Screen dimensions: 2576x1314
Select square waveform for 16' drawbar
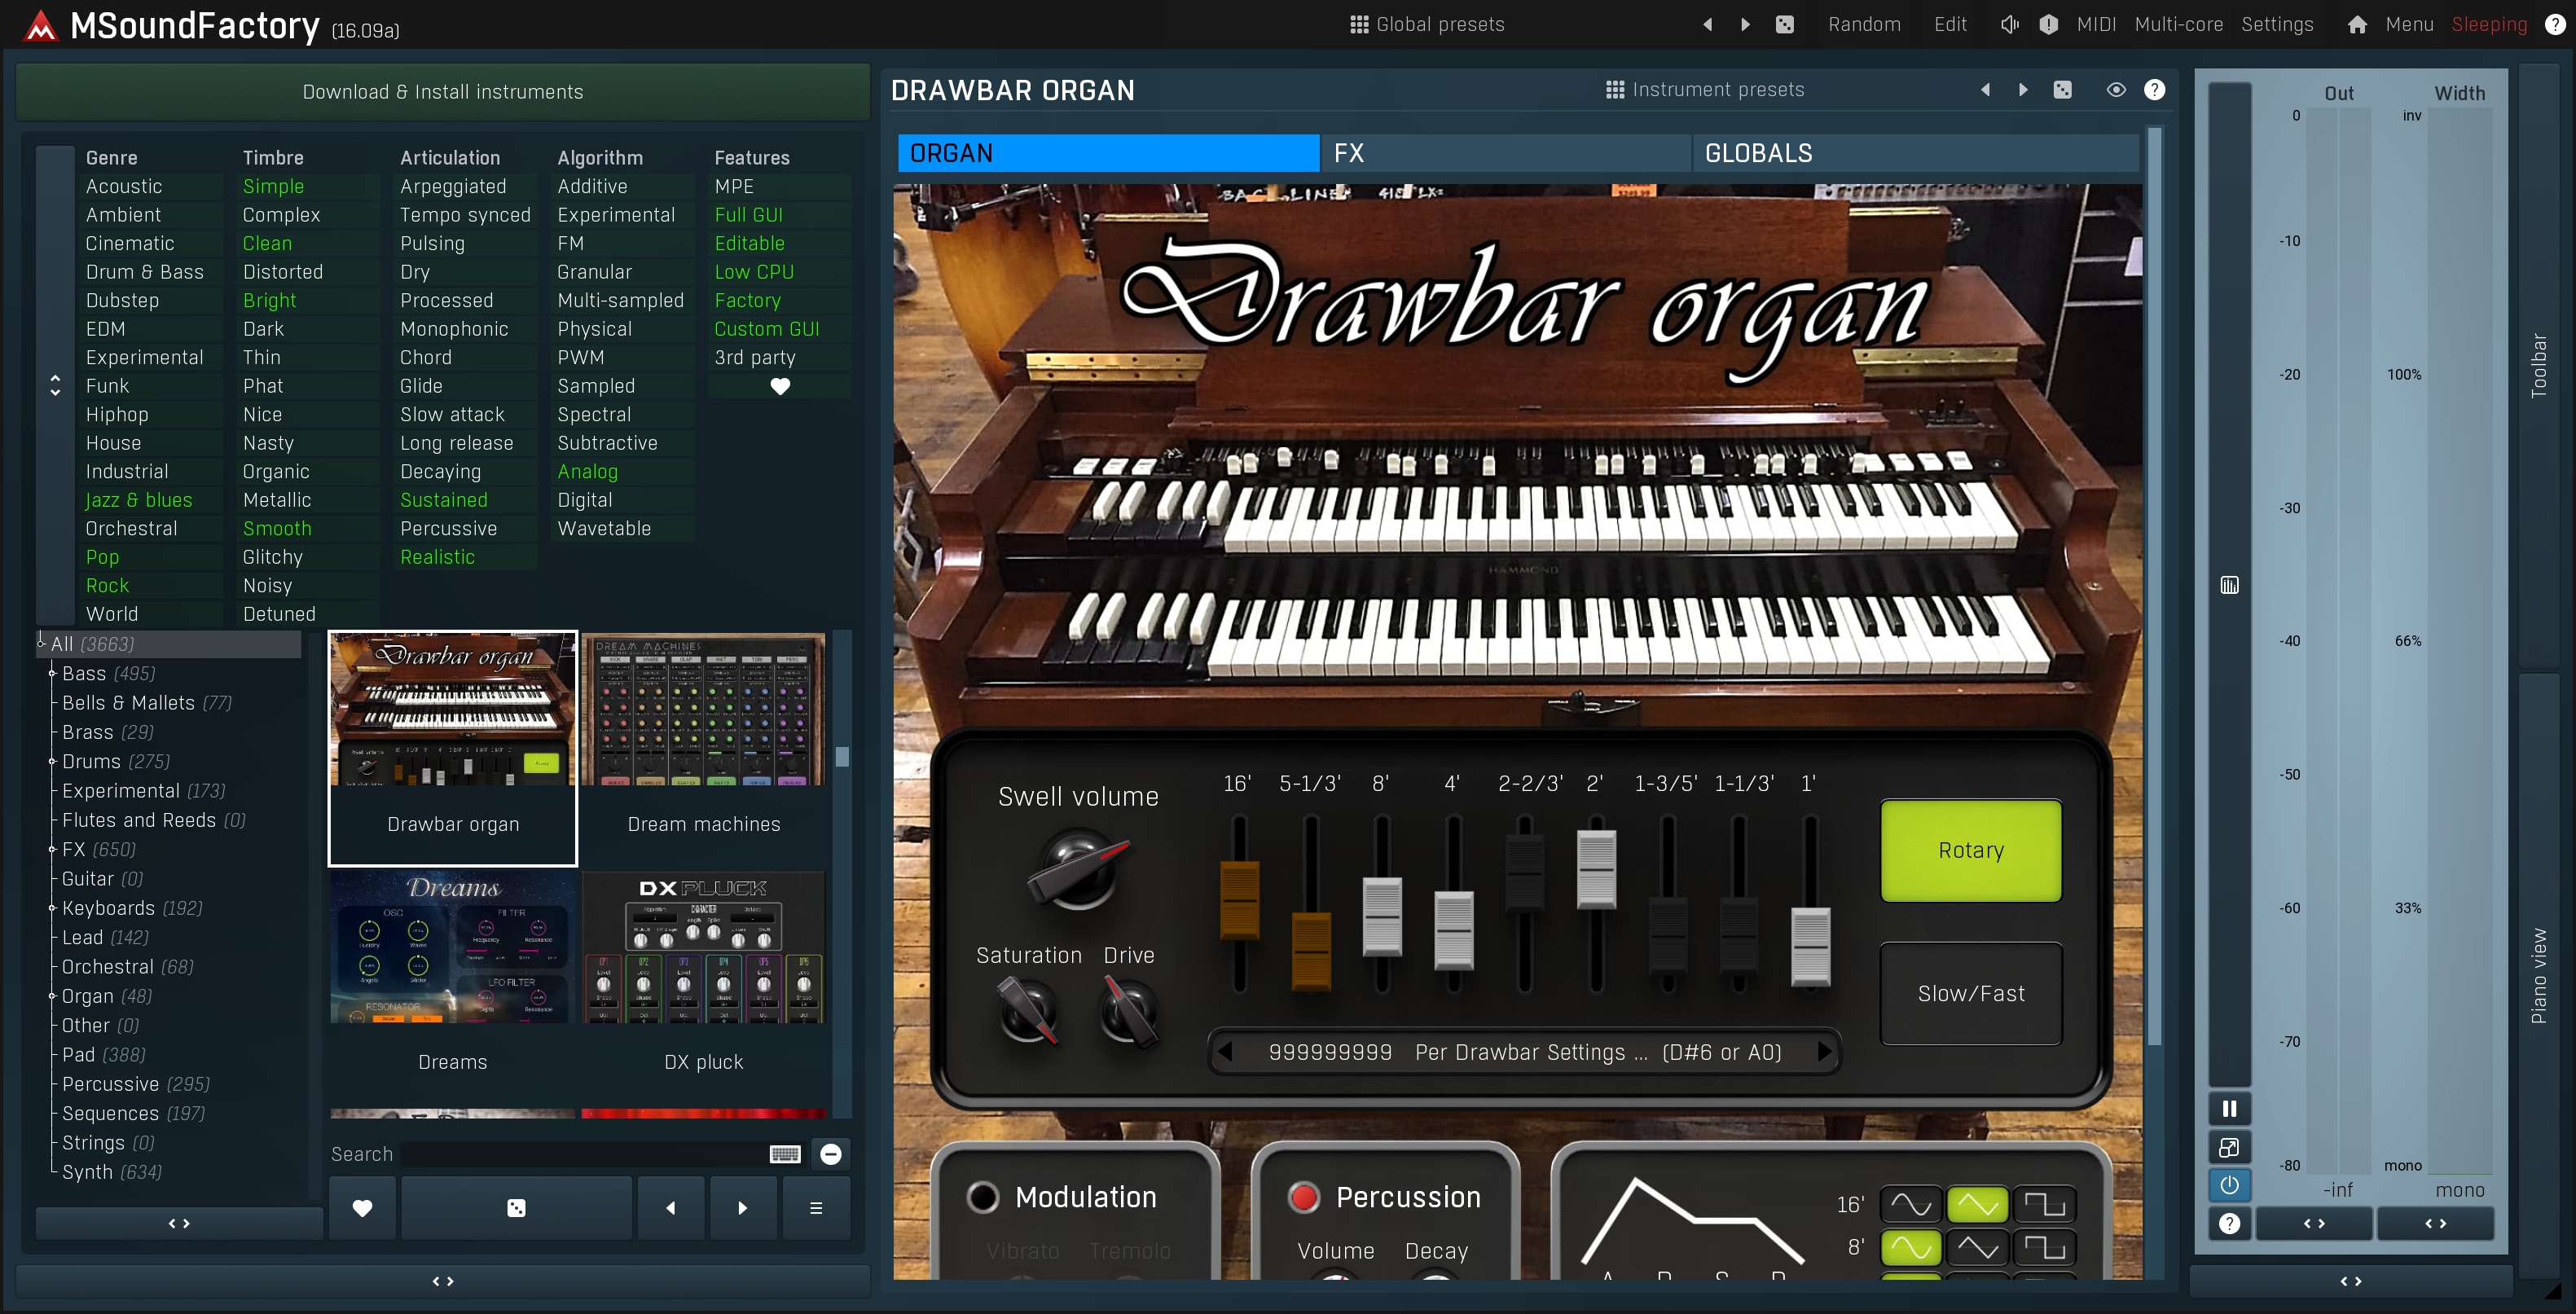2044,1205
